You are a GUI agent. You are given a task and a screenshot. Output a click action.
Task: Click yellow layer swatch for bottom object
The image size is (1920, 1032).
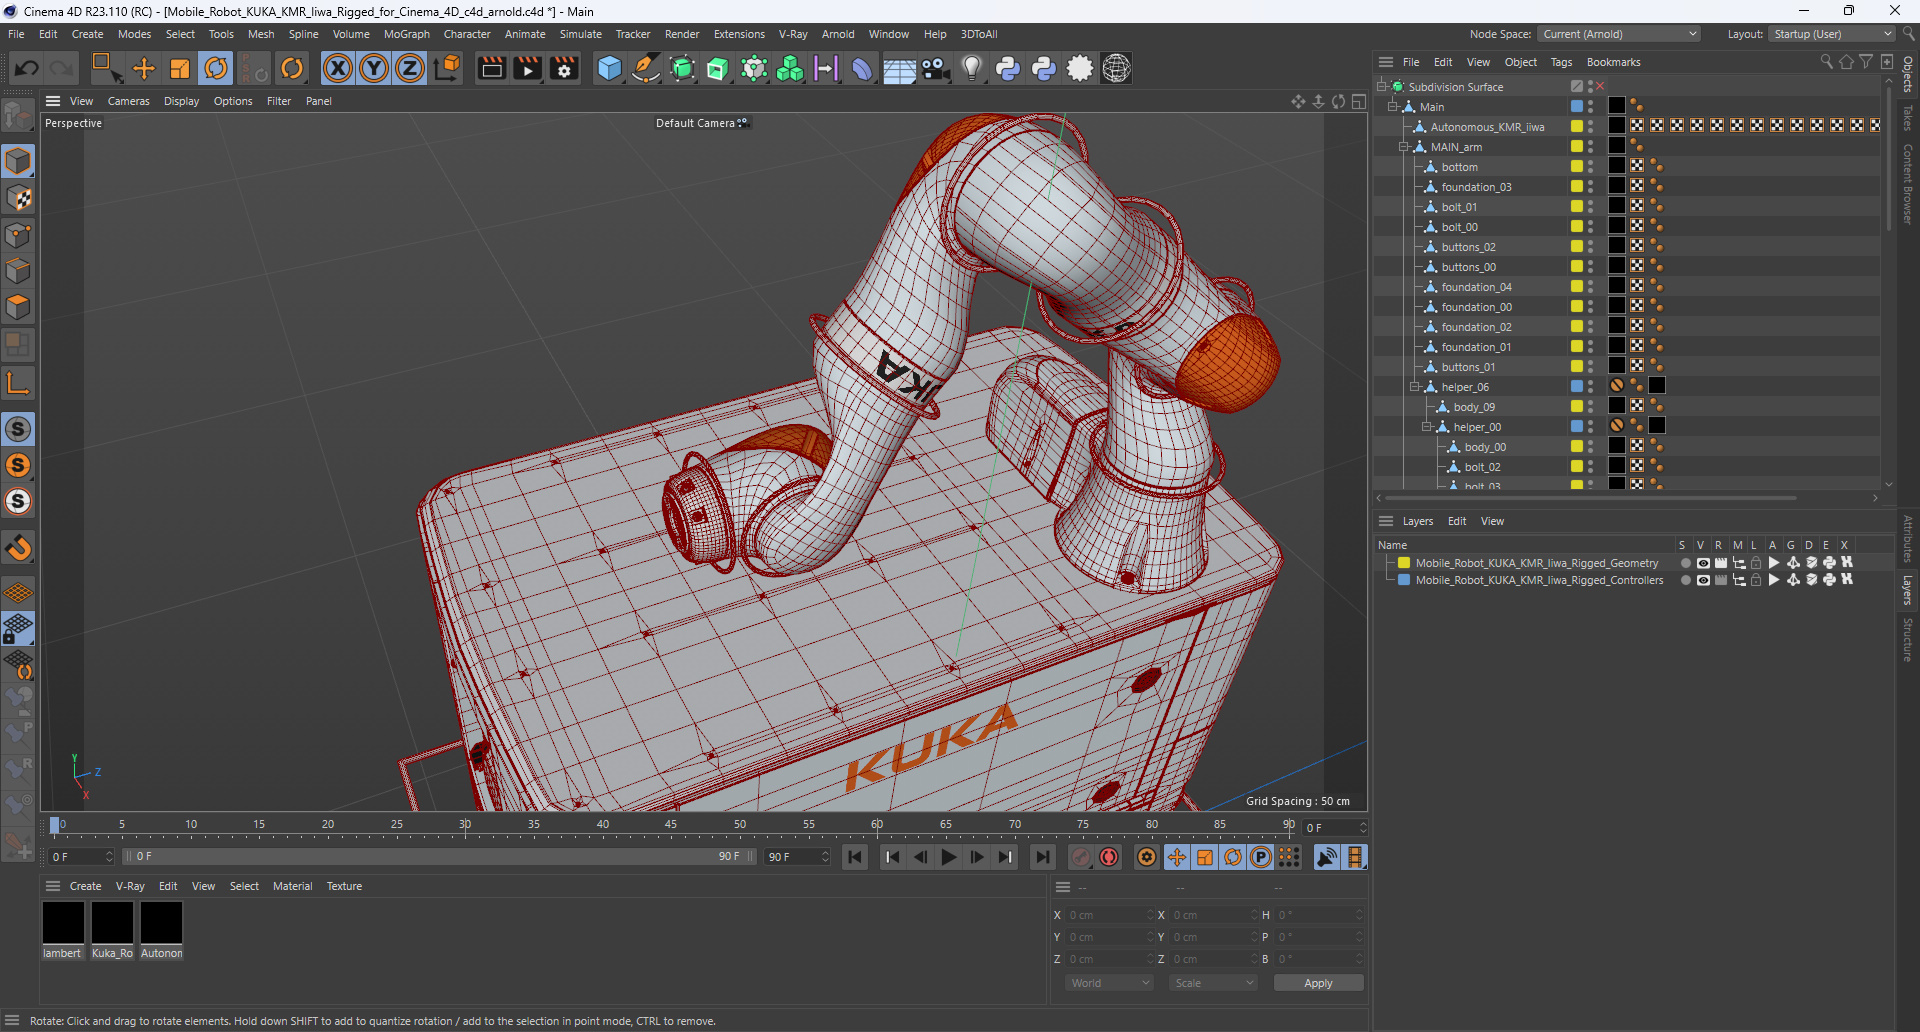click(x=1577, y=167)
